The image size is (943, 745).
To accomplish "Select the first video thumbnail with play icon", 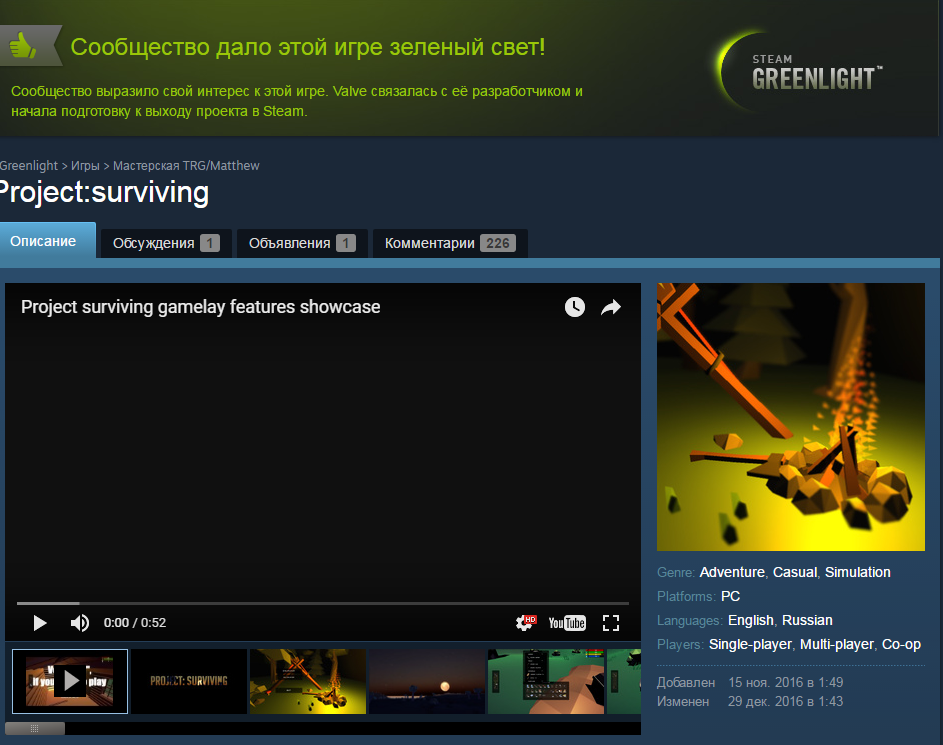I will coord(70,681).
